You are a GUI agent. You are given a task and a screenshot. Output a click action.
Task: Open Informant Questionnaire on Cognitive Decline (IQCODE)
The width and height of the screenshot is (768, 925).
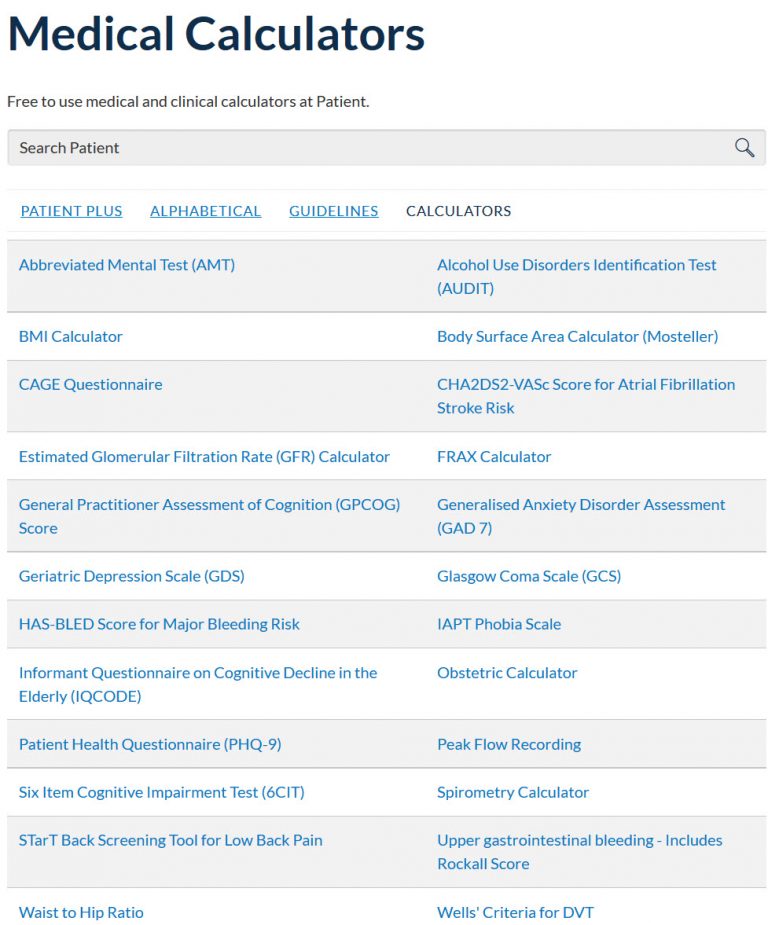[x=198, y=684]
